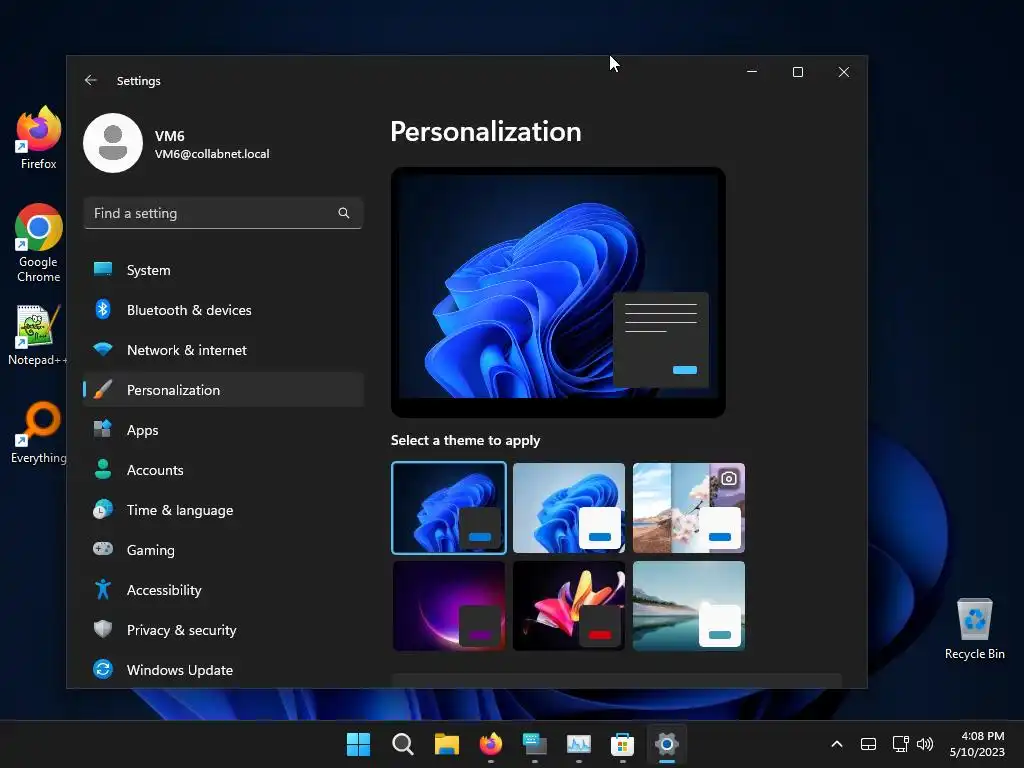Click the large desktop theme preview image
Screen dimensions: 1024x768
[558, 292]
